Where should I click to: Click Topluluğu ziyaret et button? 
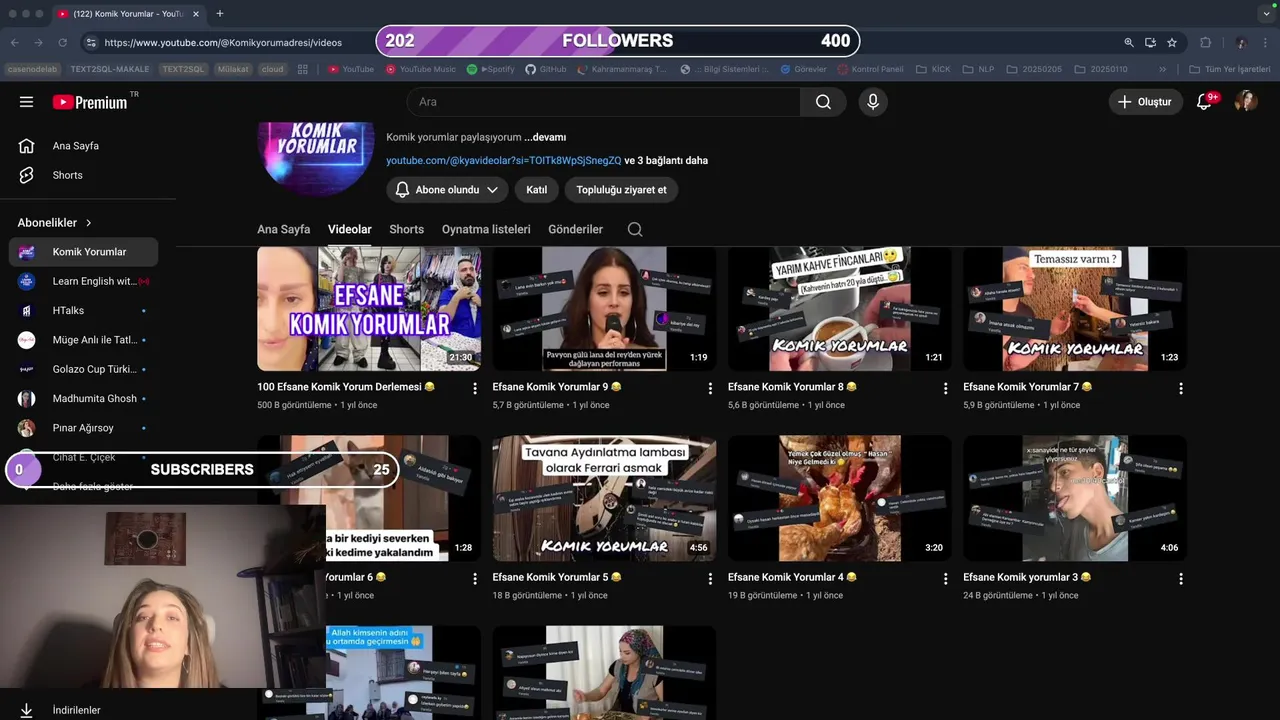click(621, 190)
